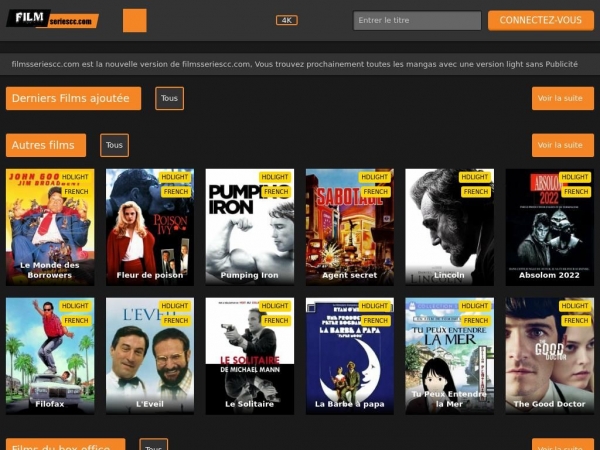600x450 pixels.
Task: Click Tous next to Autres films
Action: click(114, 145)
